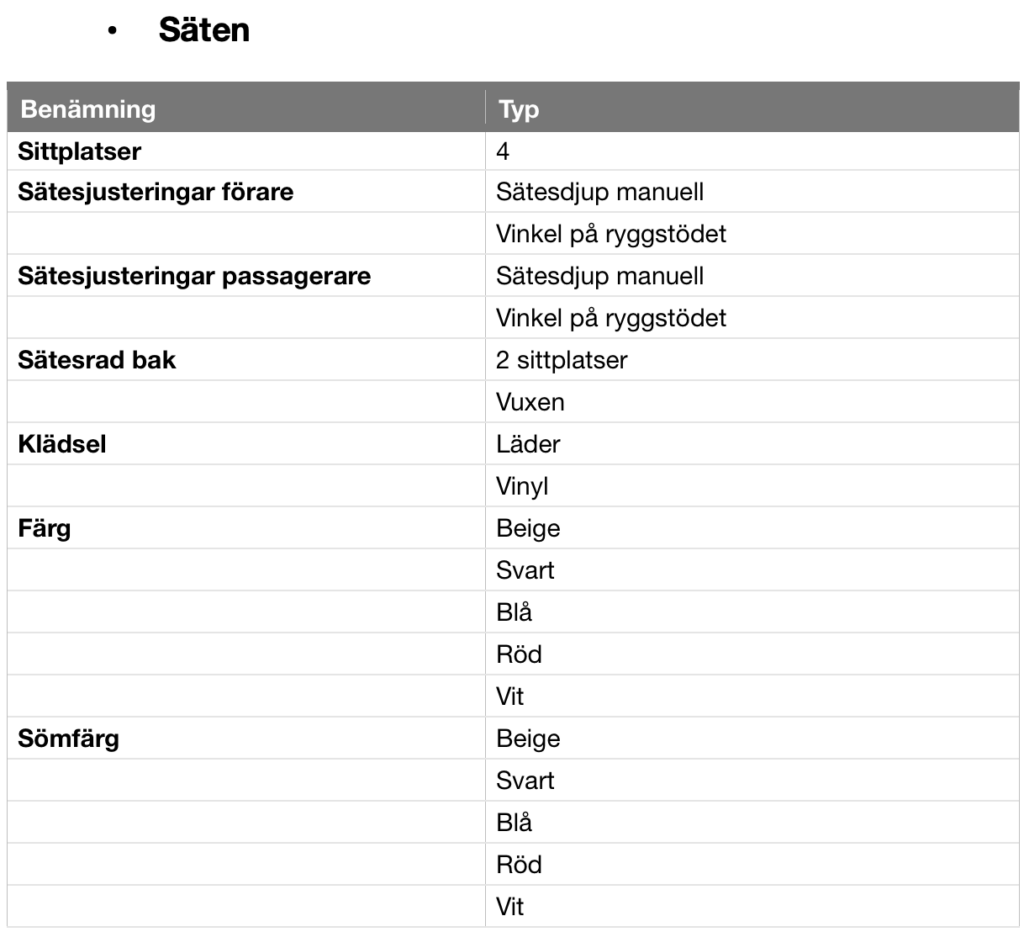1024x932 pixels.
Task: Click Svart in the Sömfärg section
Action: (524, 781)
